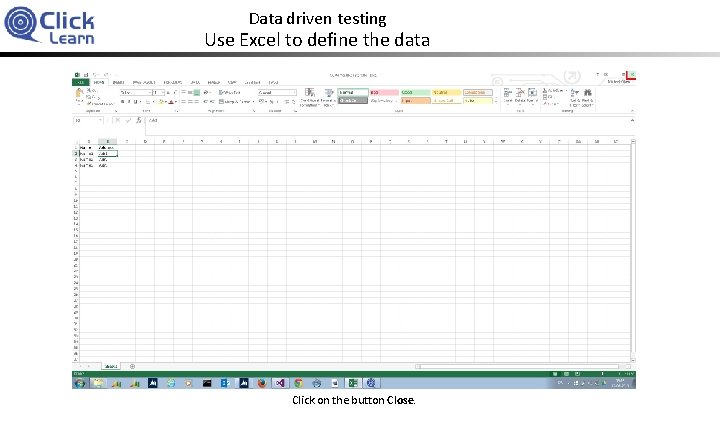Image resolution: width=720 pixels, height=437 pixels.
Task: Apply the green Good cell style
Action: point(415,93)
